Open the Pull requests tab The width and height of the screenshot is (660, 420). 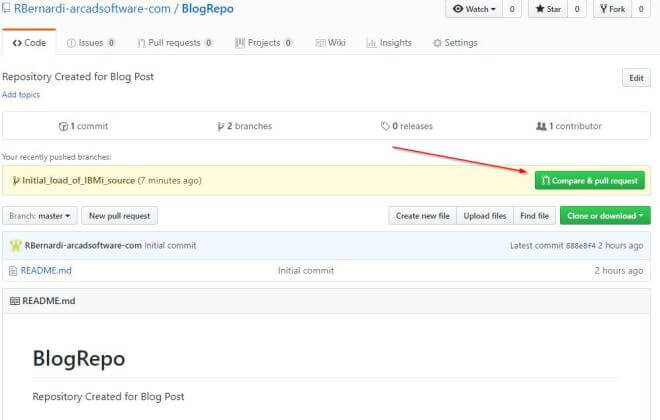point(174,43)
